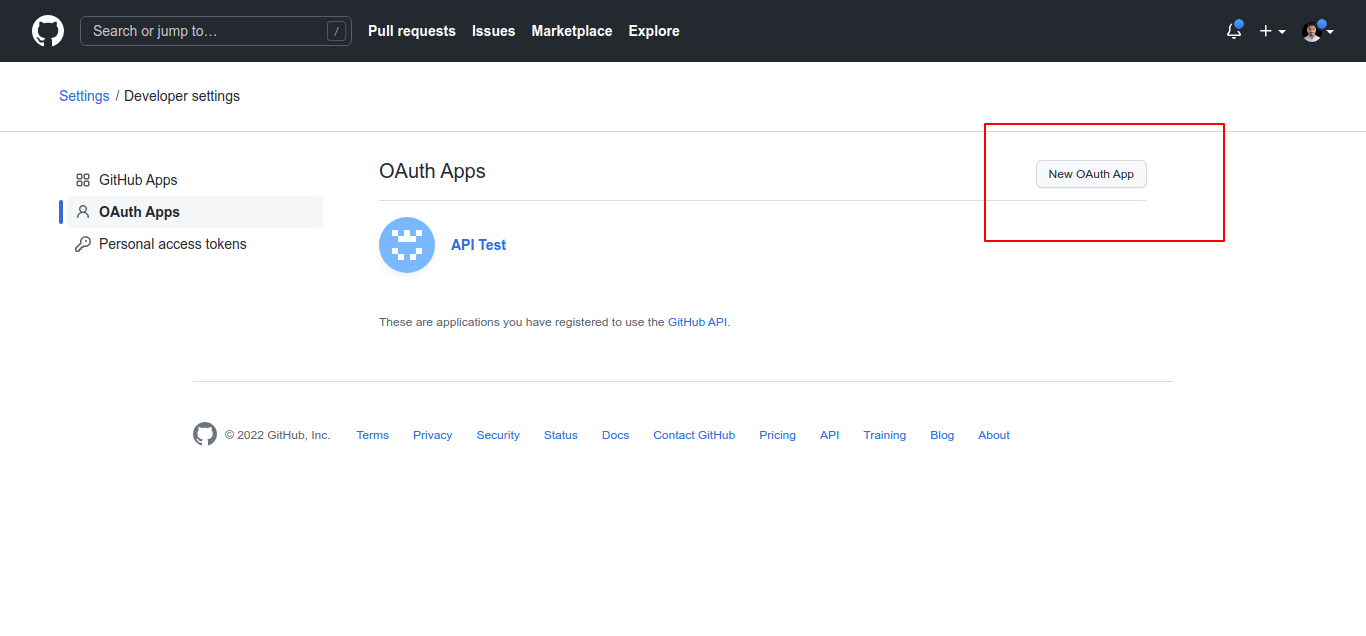The image size is (1366, 636).
Task: Click the Docs footer link
Action: click(x=615, y=435)
